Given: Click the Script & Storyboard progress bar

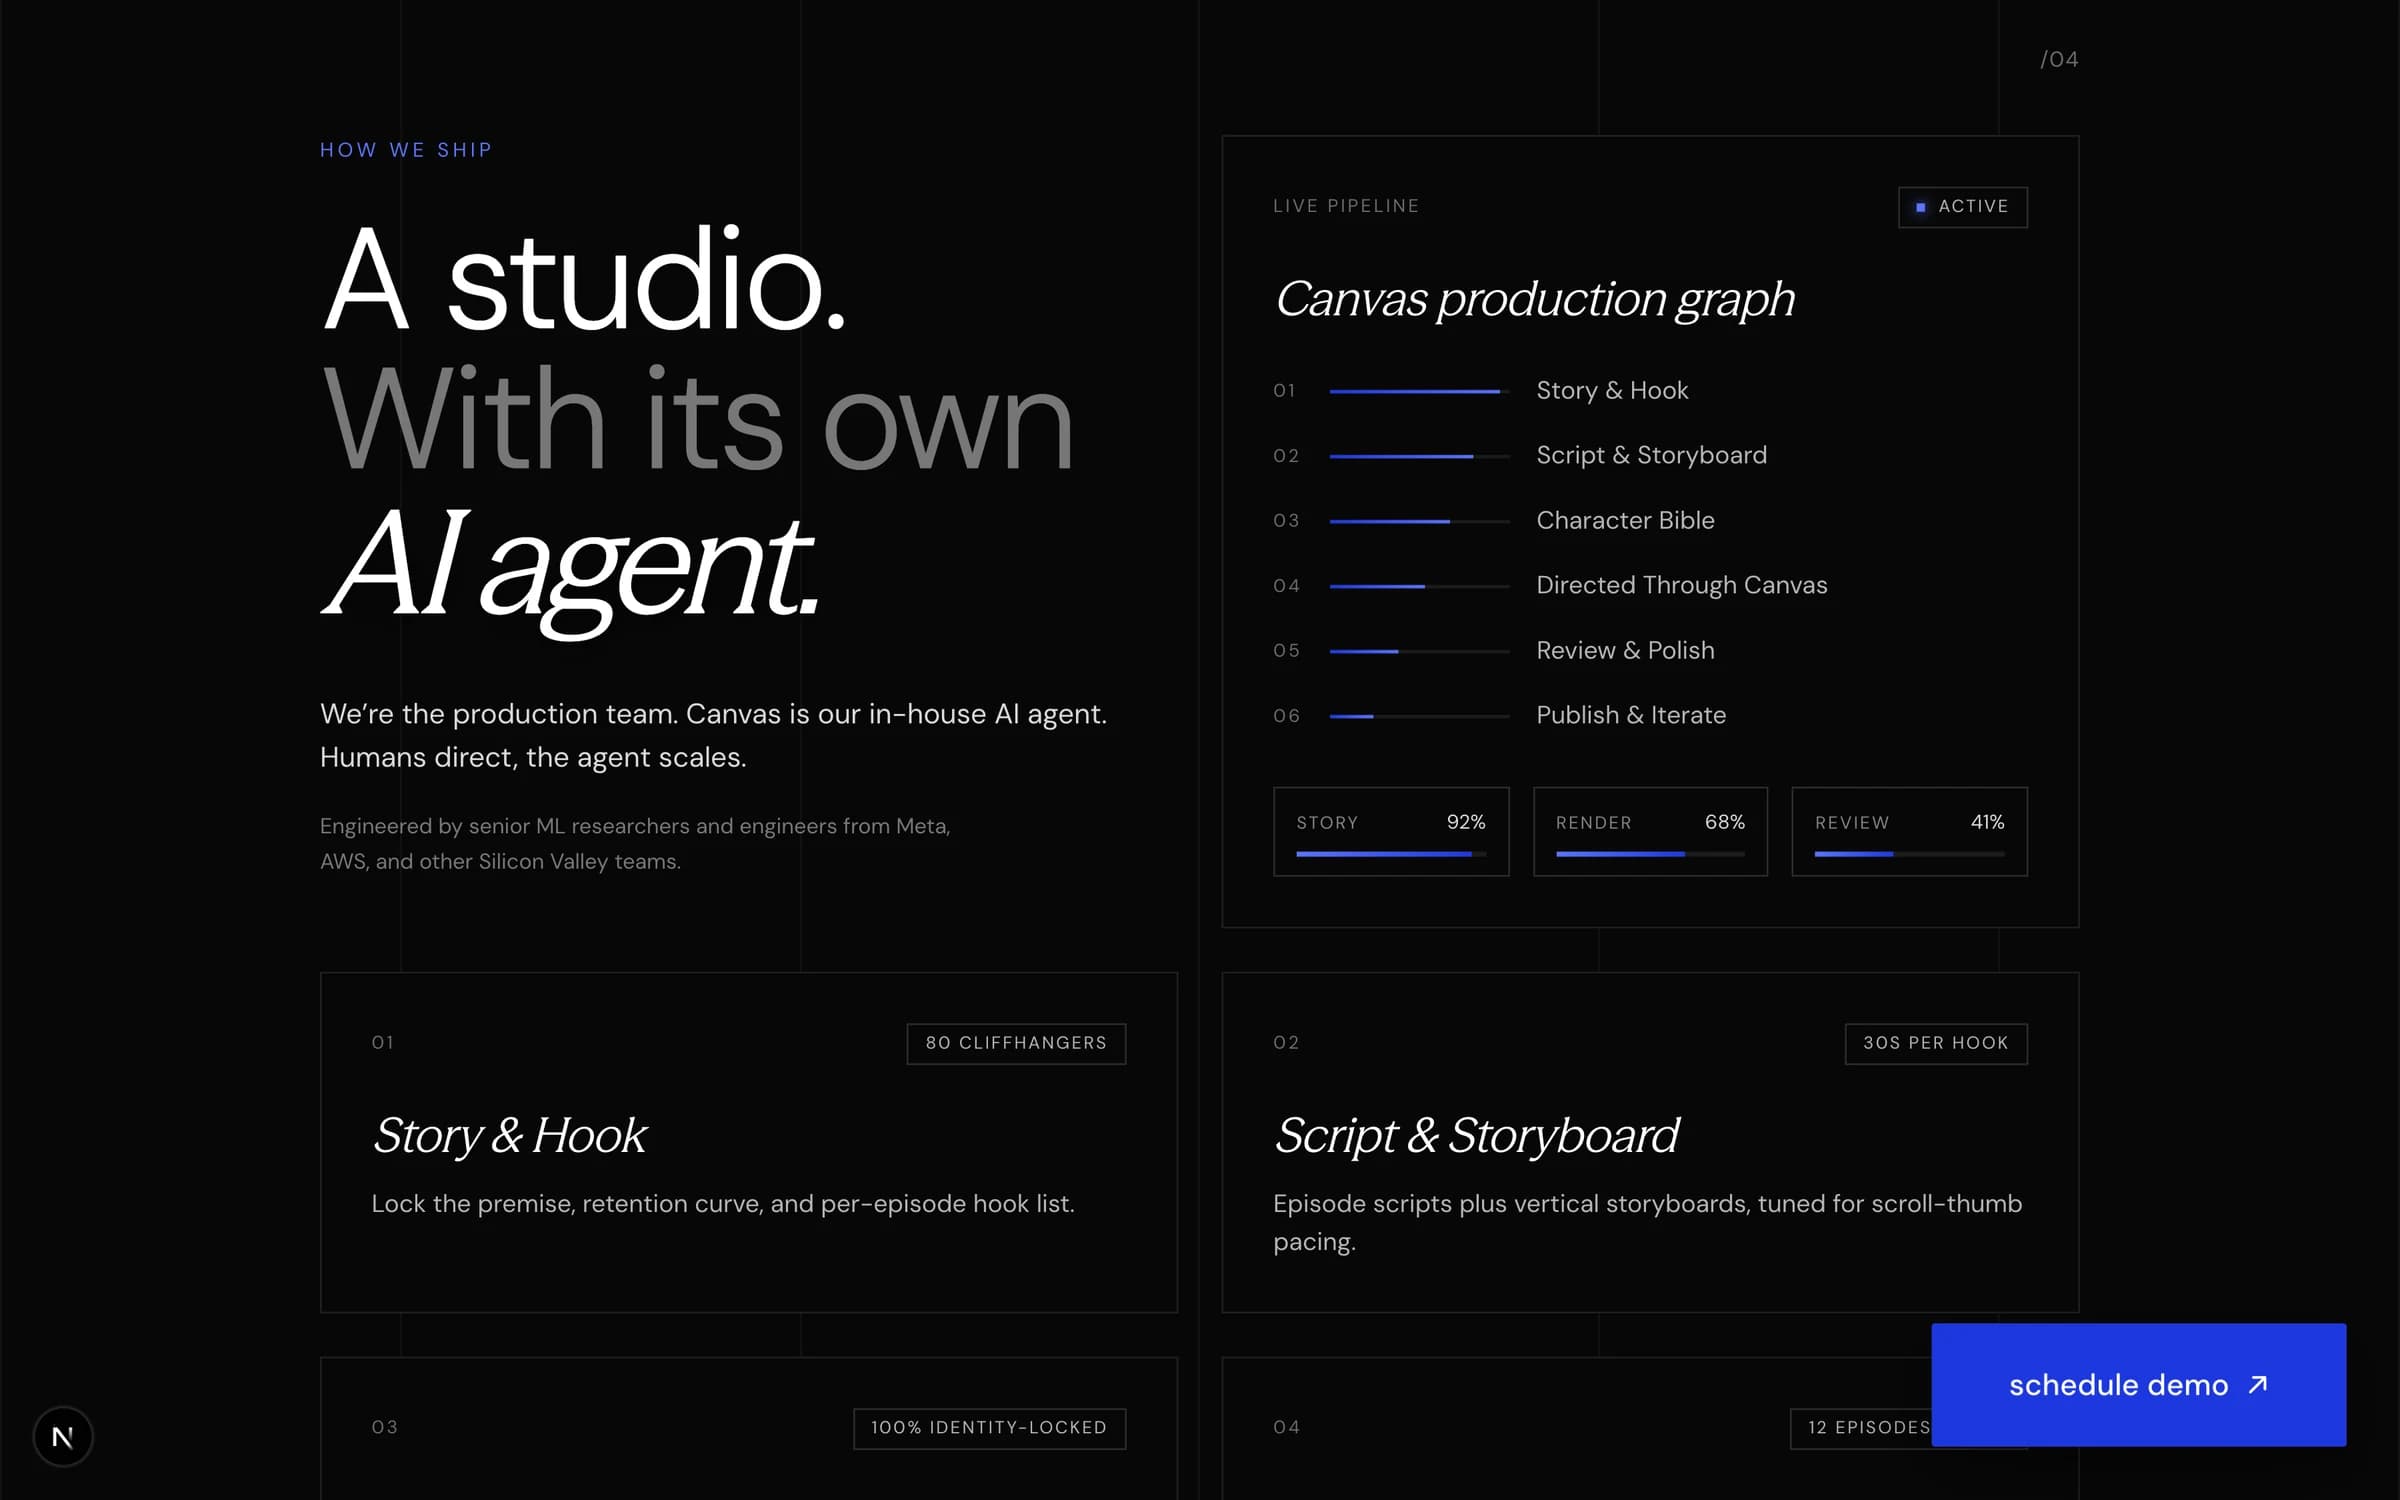Looking at the screenshot, I should (x=1419, y=457).
